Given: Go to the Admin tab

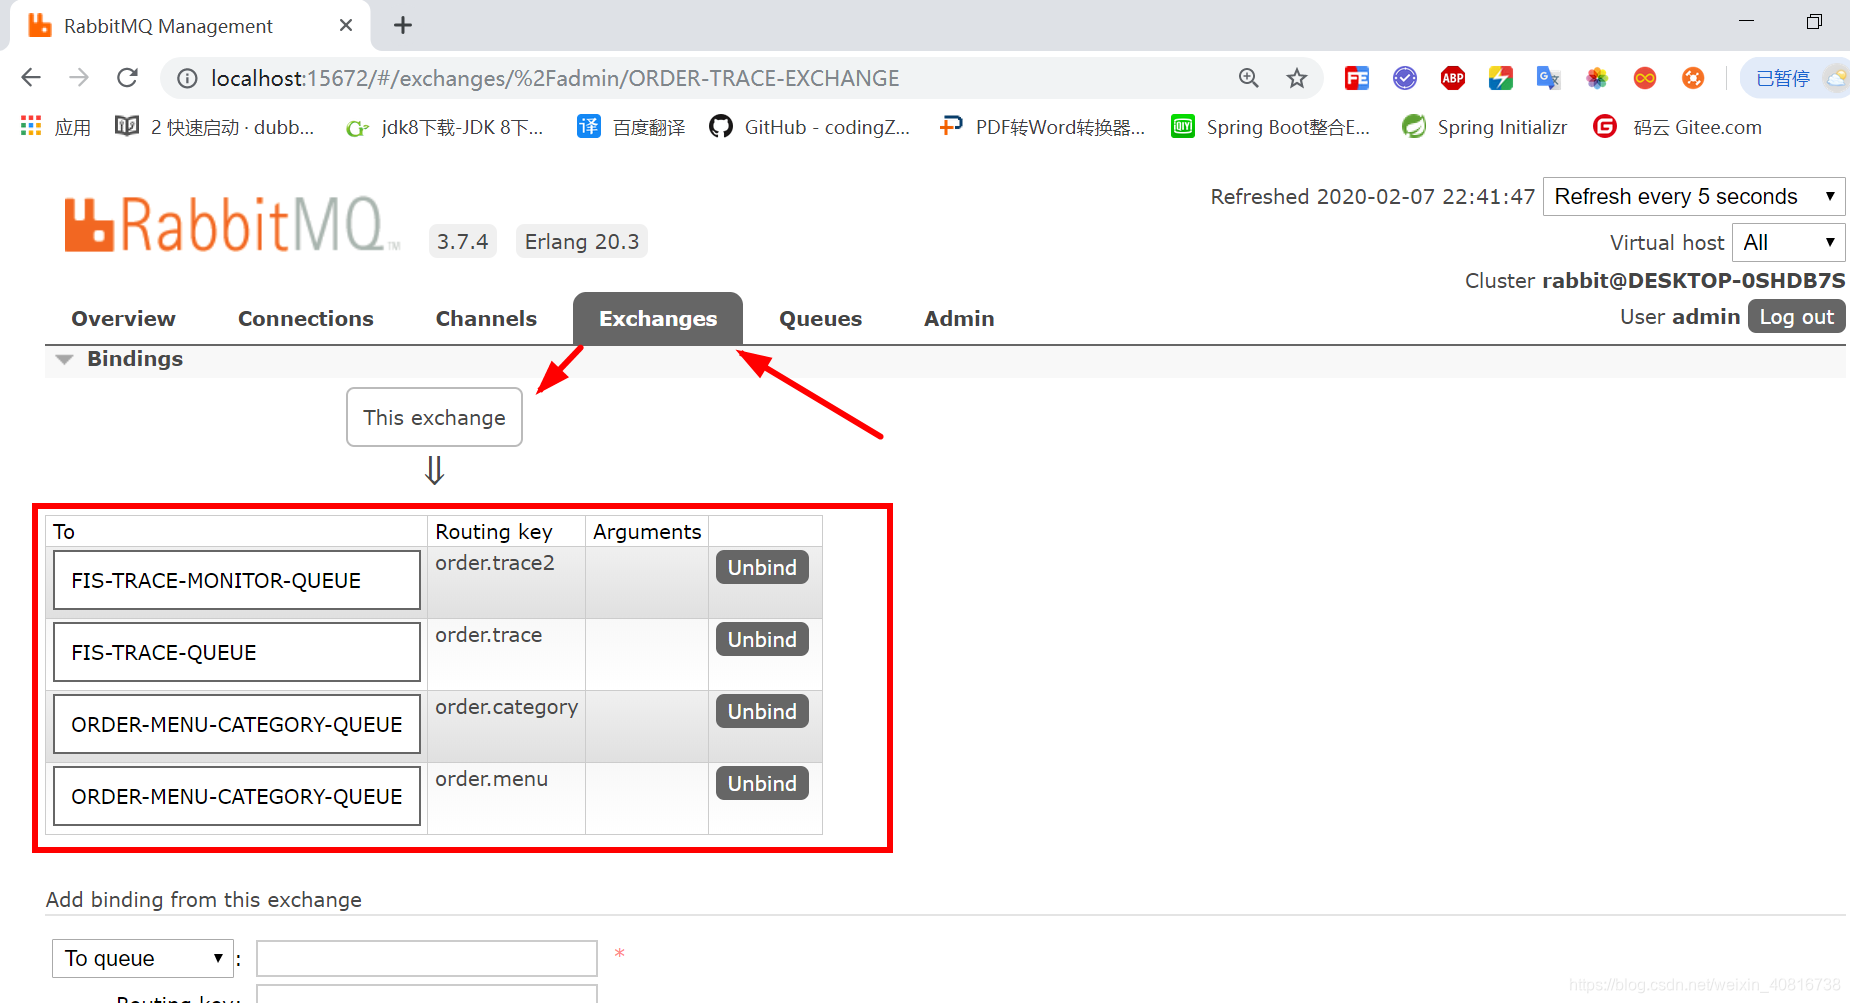Looking at the screenshot, I should pyautogui.click(x=959, y=318).
